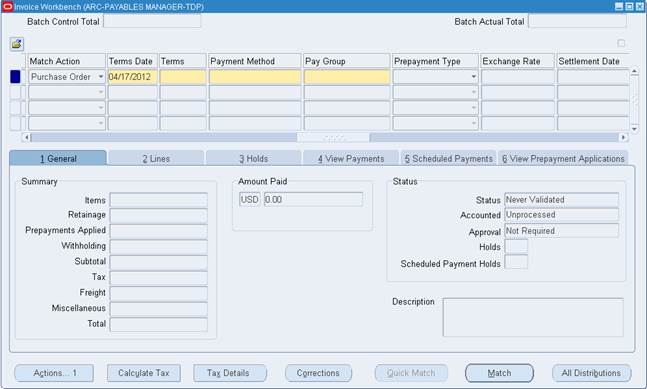Image resolution: width=647 pixels, height=389 pixels.
Task: Click the Accounted field reading Unprocessed
Action: point(561,215)
